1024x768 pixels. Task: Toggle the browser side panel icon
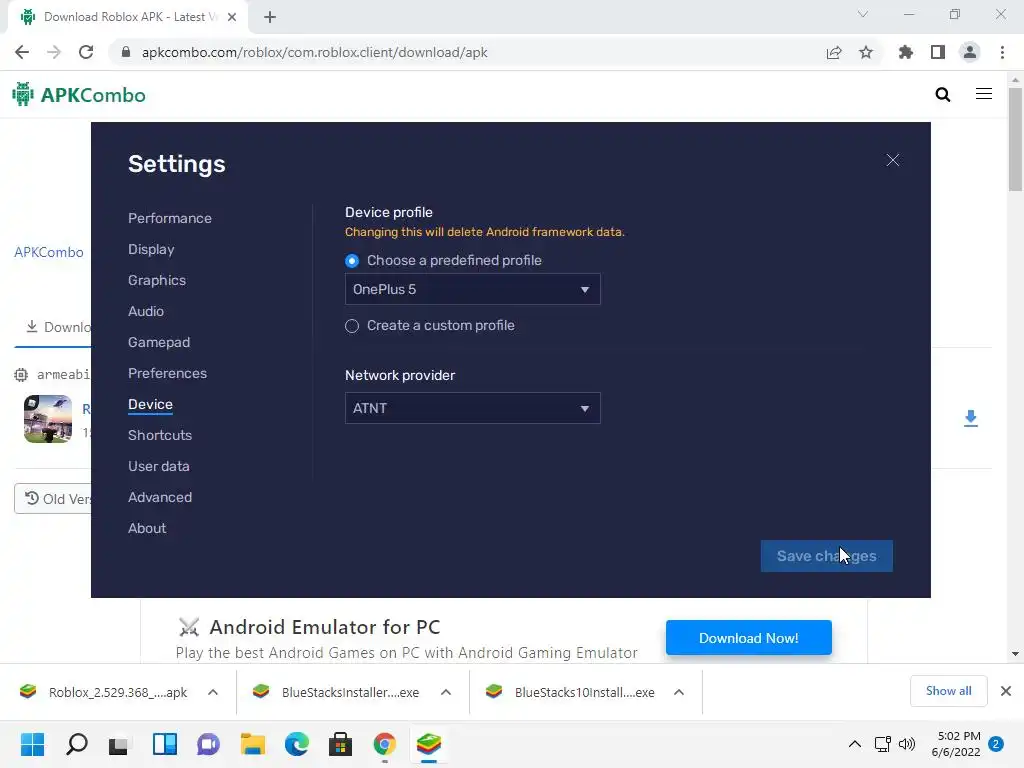click(938, 52)
